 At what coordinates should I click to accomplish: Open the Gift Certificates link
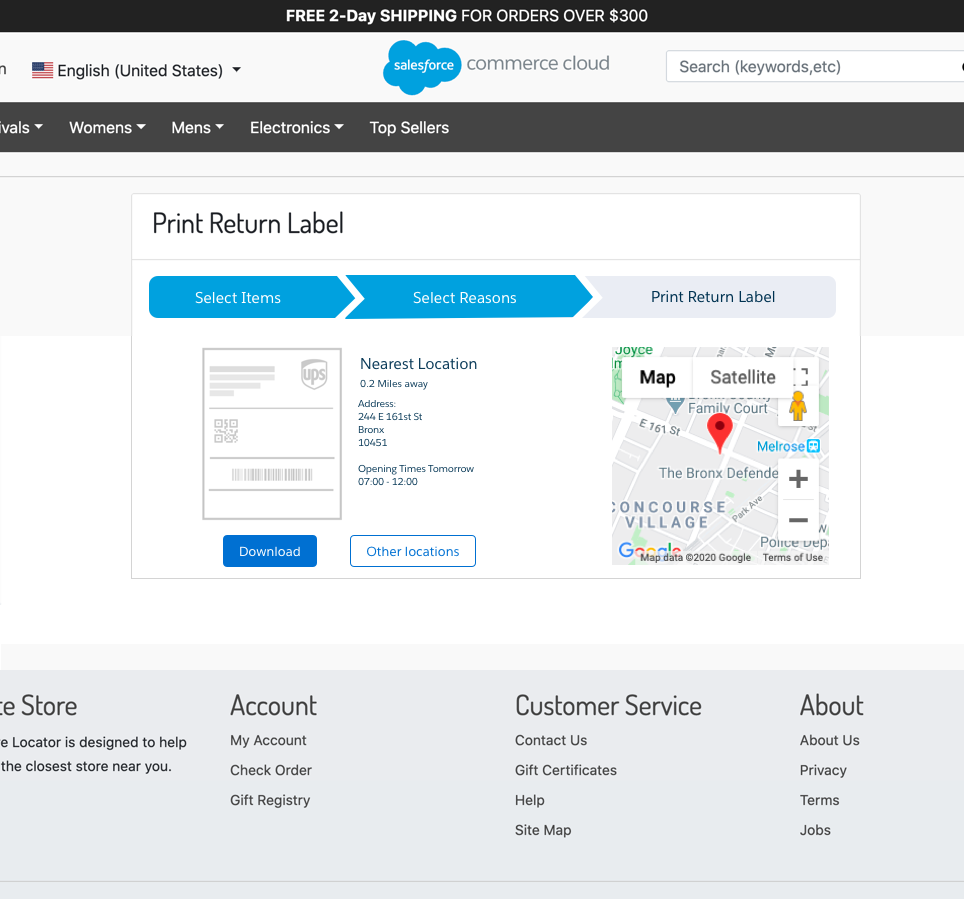tap(566, 770)
